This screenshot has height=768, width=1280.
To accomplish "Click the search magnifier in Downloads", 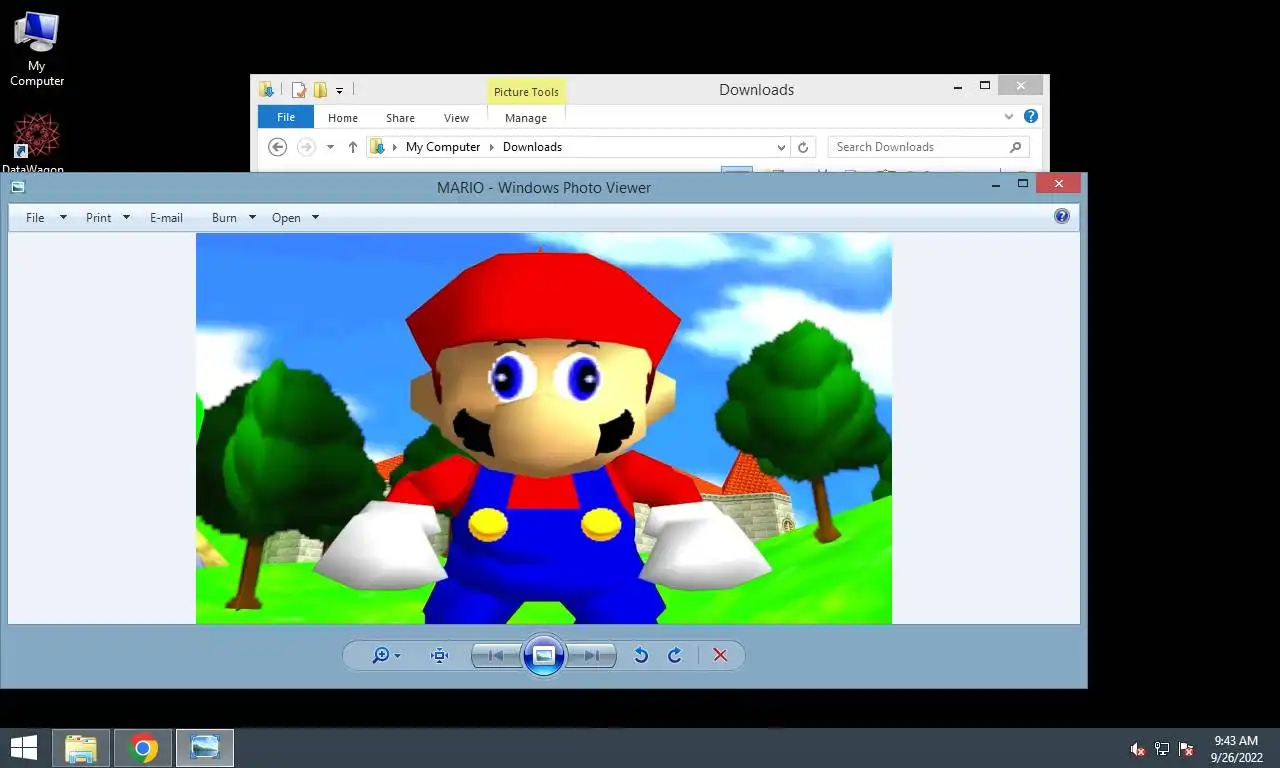I will pyautogui.click(x=1016, y=147).
